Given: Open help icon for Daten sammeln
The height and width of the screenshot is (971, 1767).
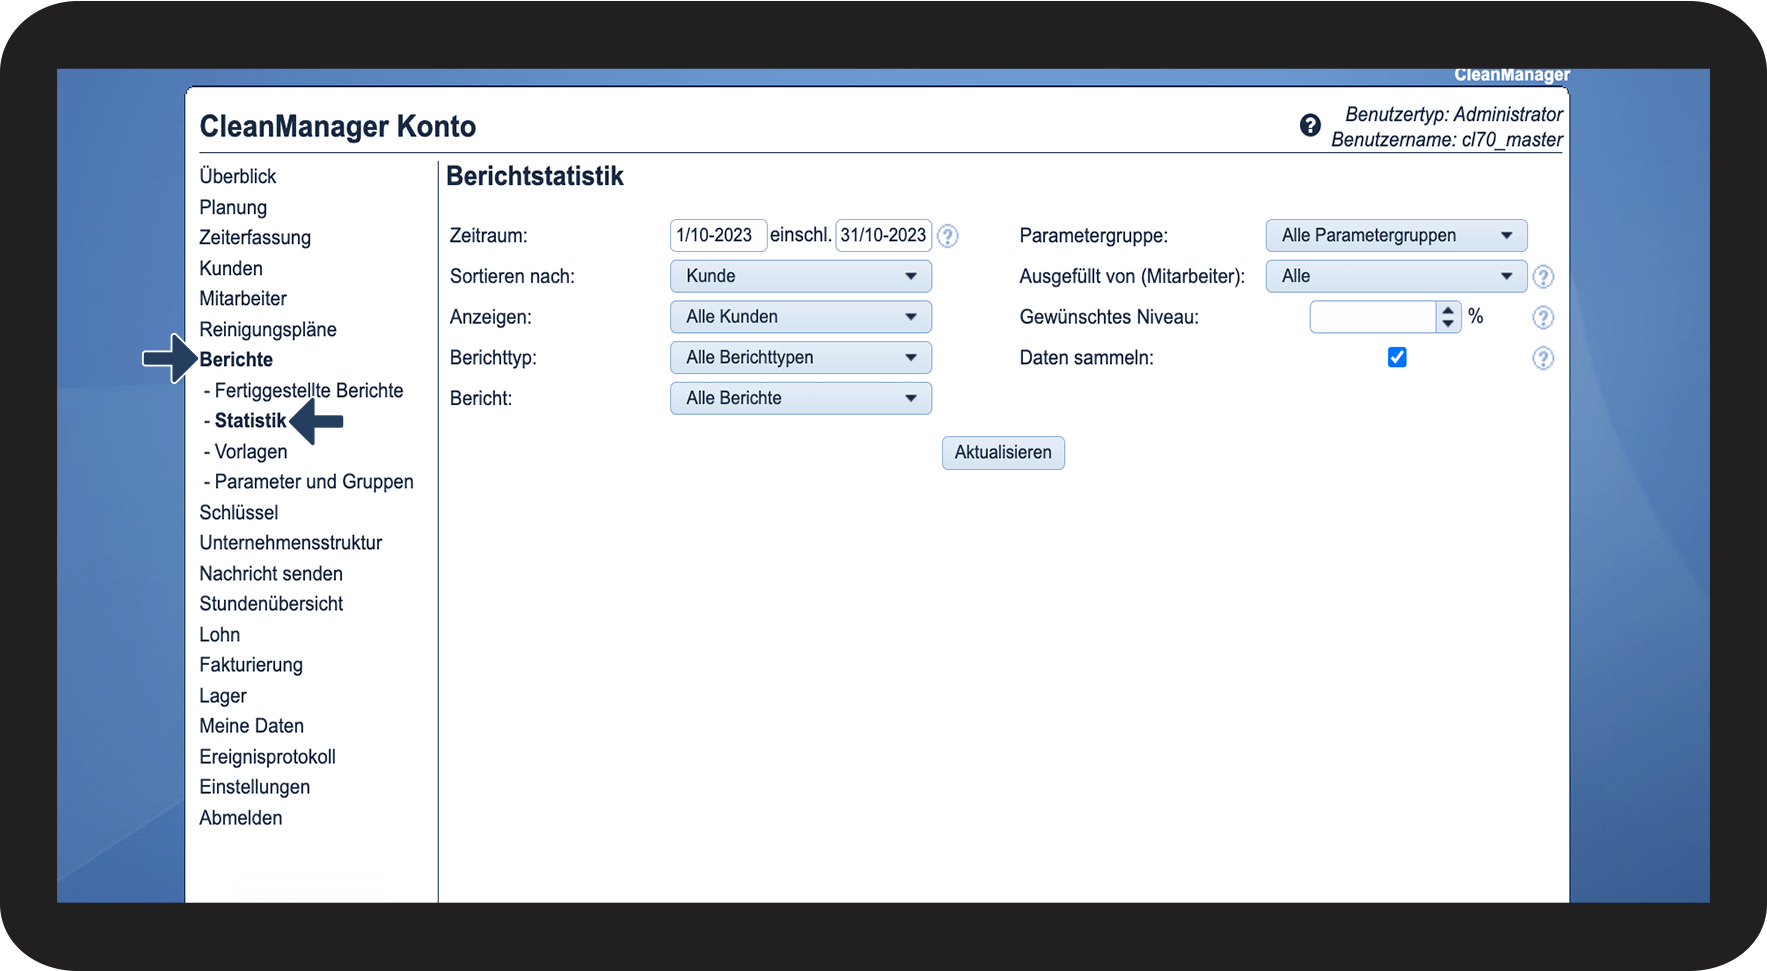Looking at the screenshot, I should click(x=1543, y=358).
